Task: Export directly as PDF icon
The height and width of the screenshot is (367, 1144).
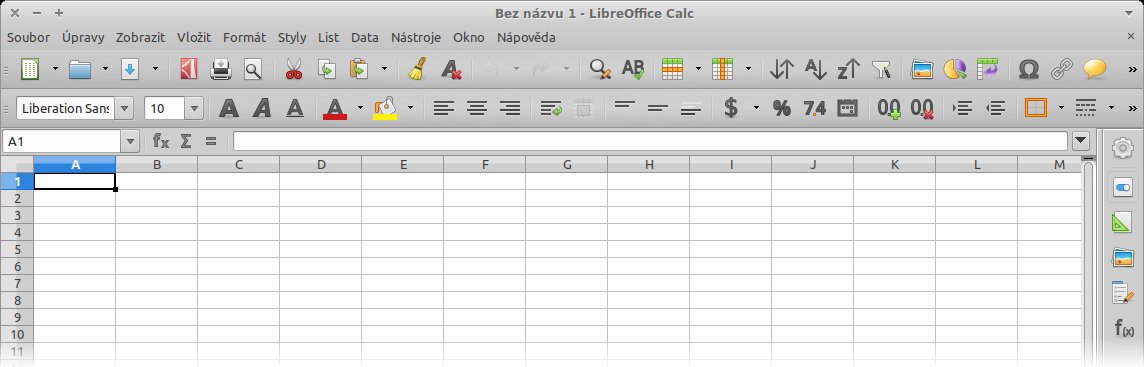Action: 189,69
